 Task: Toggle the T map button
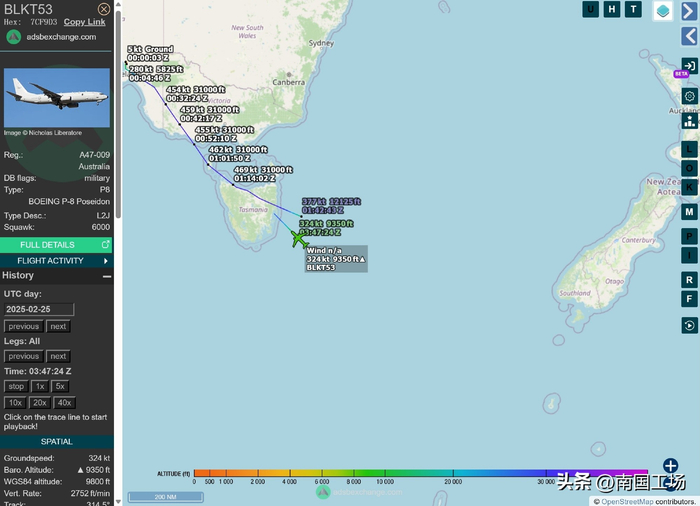pyautogui.click(x=633, y=9)
